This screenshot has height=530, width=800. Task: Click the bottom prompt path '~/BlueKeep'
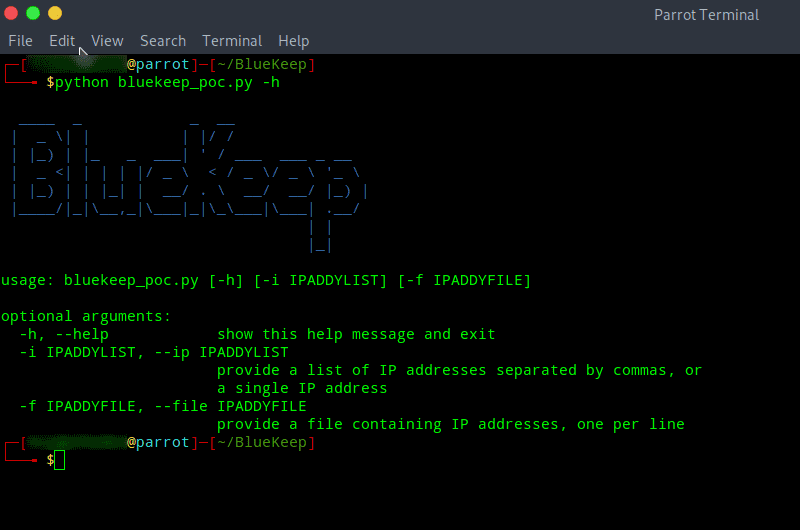point(262,442)
